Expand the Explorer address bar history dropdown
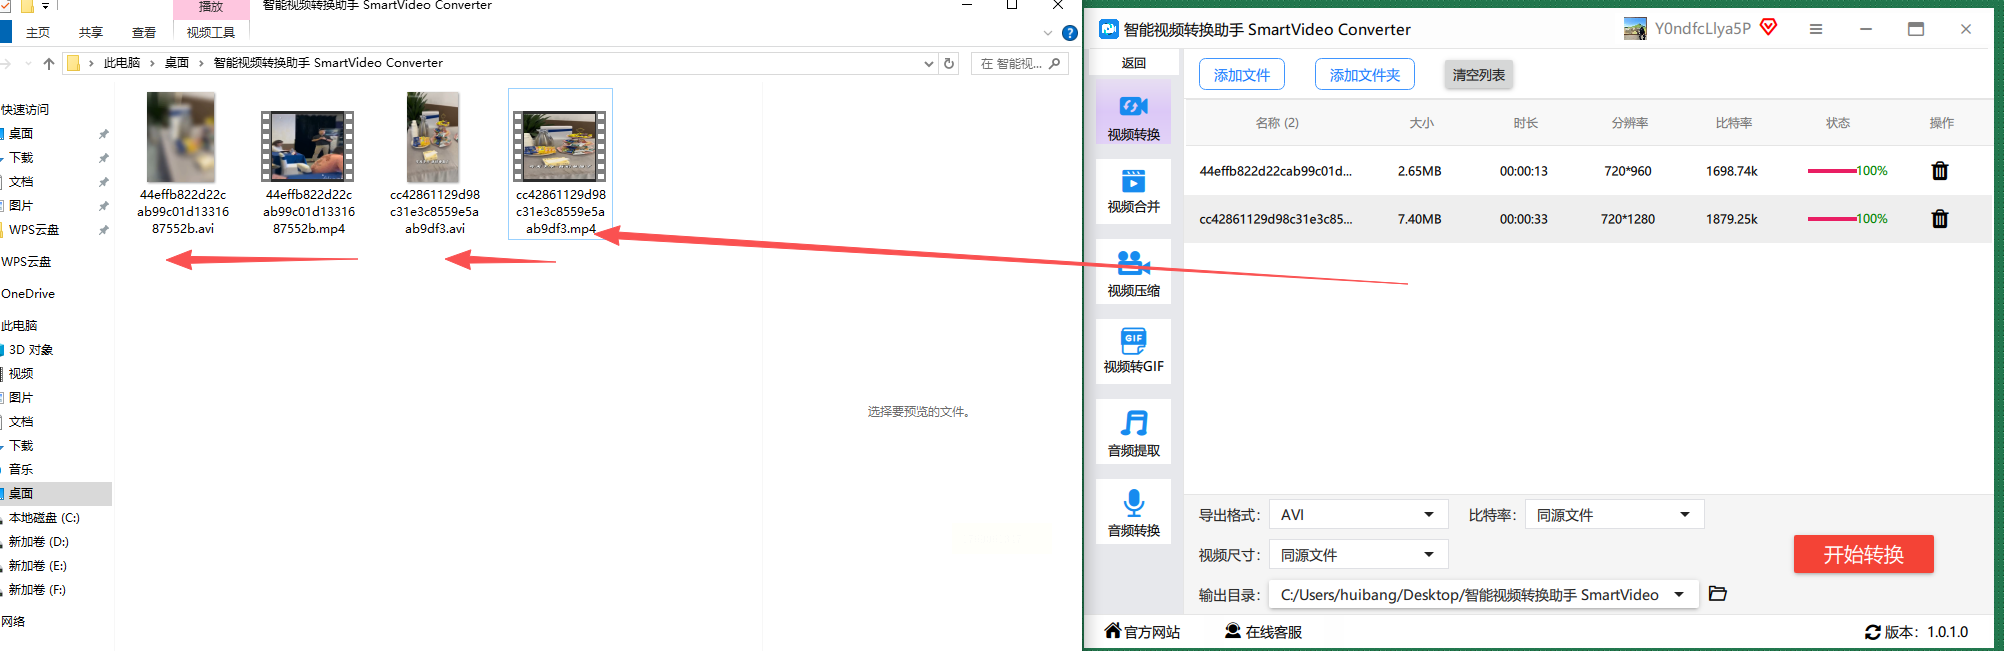Screen dimensions: 2004x651 coord(928,63)
